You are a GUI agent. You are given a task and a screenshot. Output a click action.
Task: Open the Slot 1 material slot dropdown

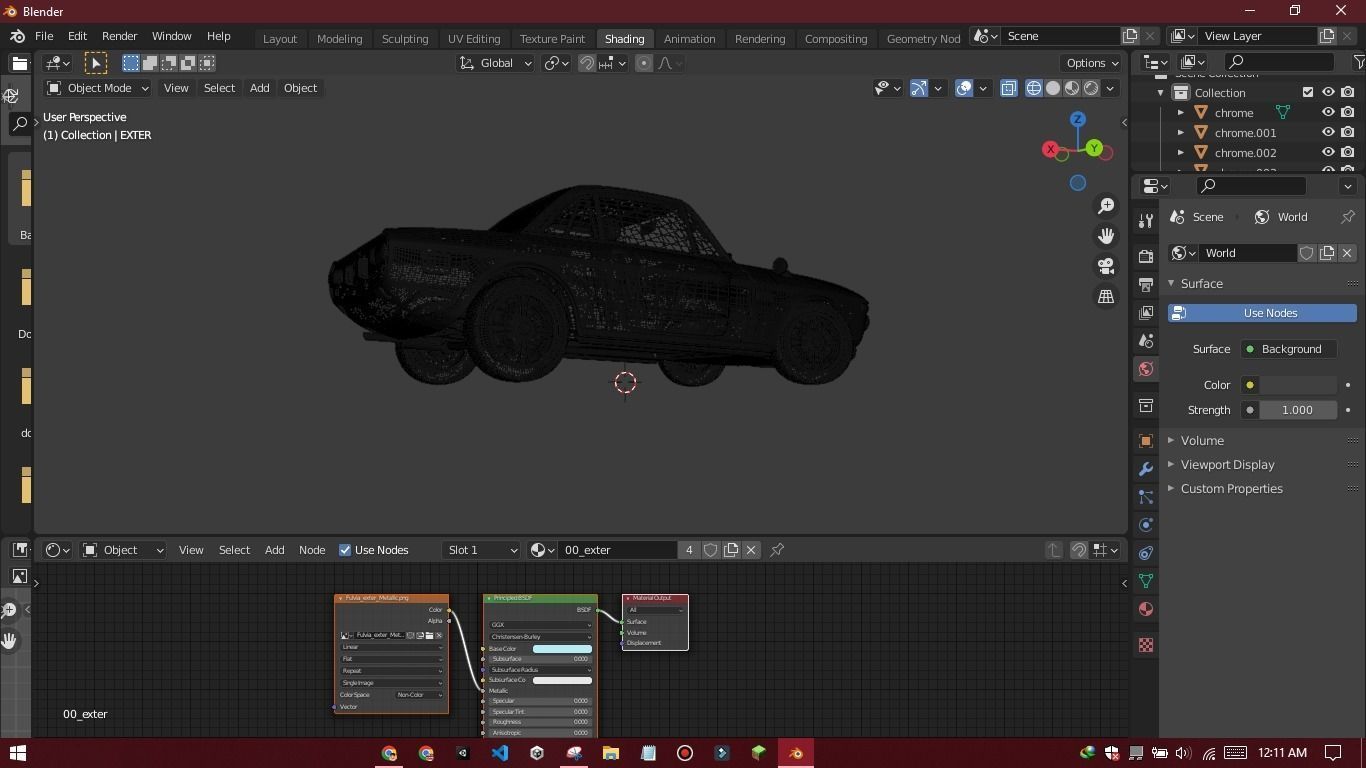(481, 550)
